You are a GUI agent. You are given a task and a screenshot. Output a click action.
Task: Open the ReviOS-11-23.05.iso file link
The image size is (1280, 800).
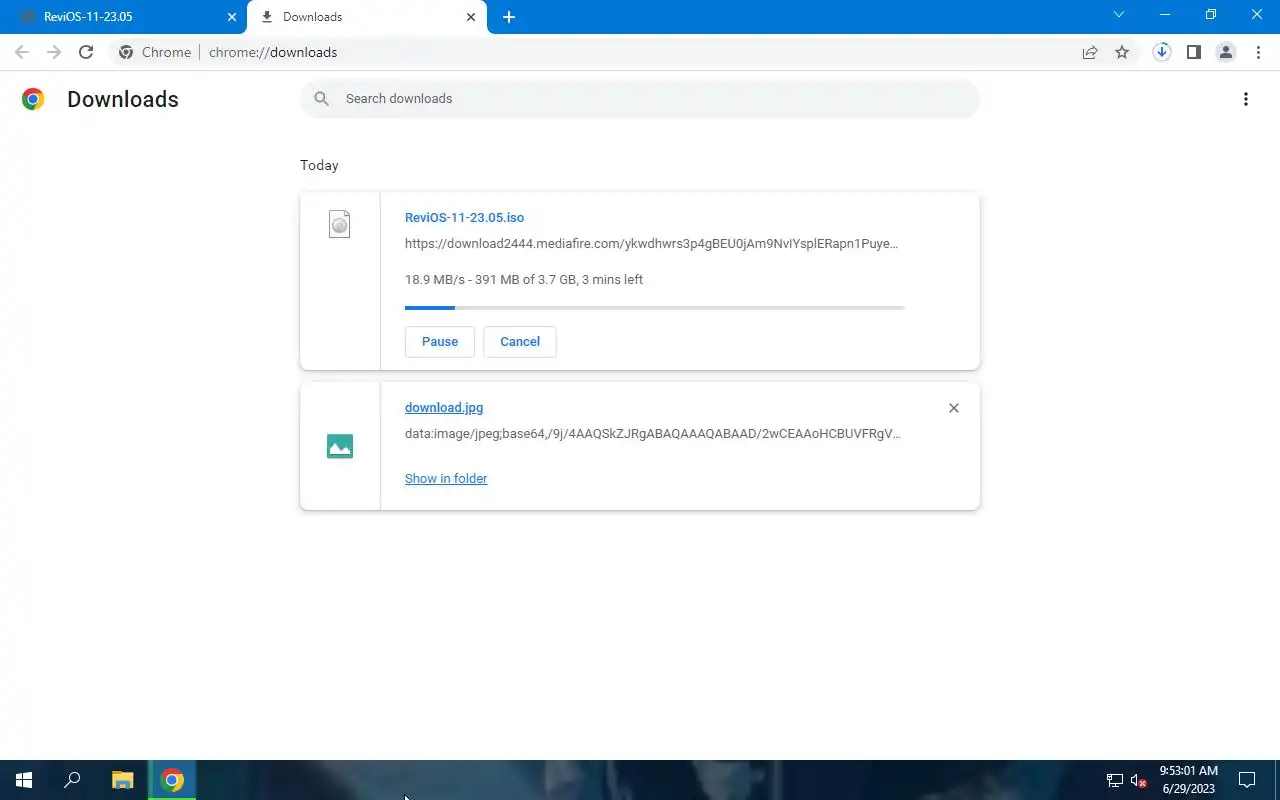tap(464, 217)
